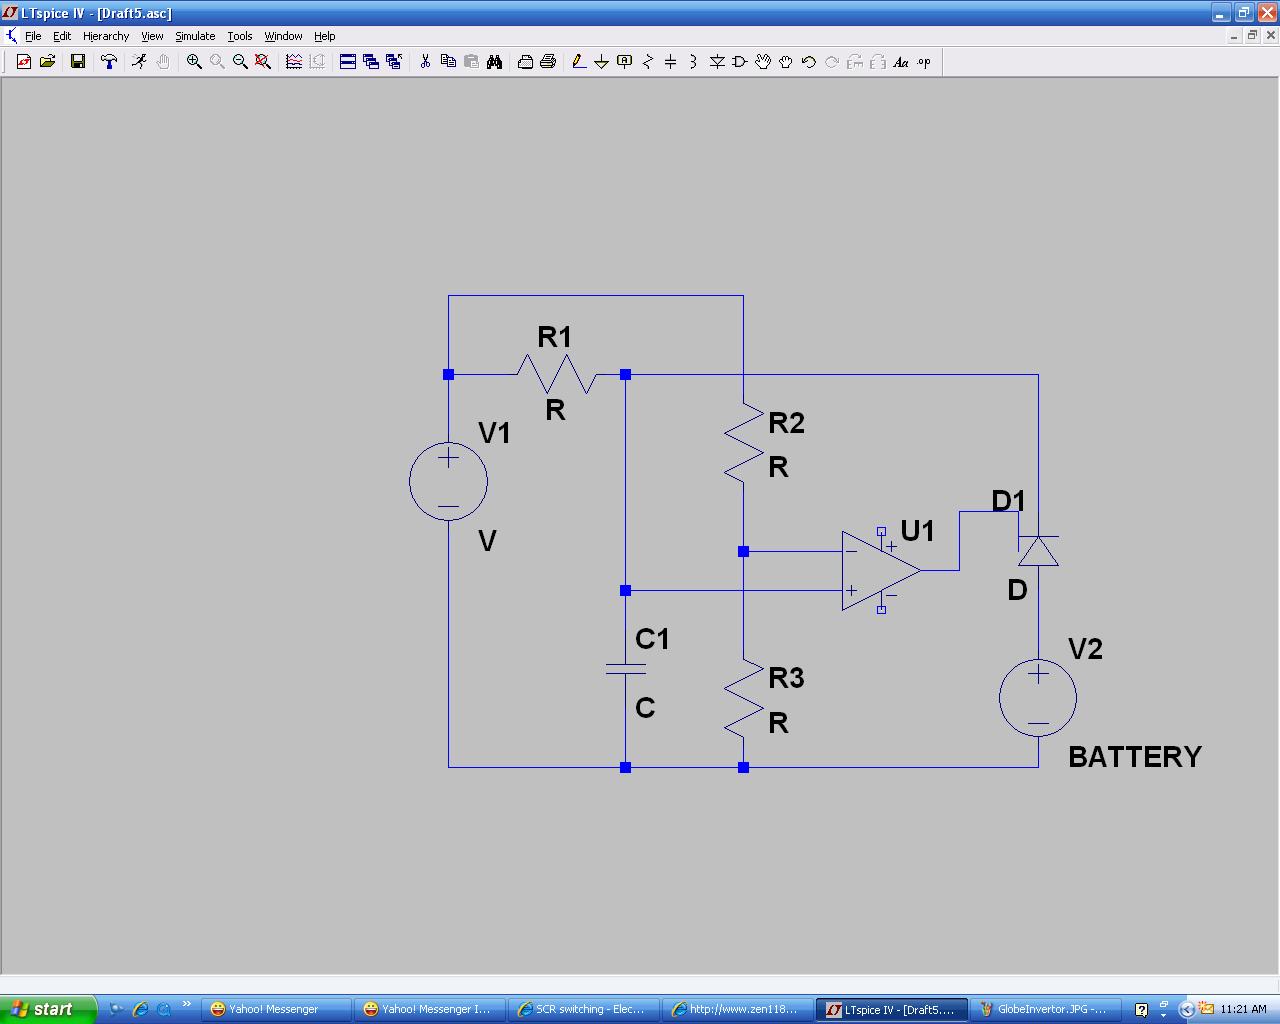Open Control Panel hammer icon

click(x=108, y=62)
